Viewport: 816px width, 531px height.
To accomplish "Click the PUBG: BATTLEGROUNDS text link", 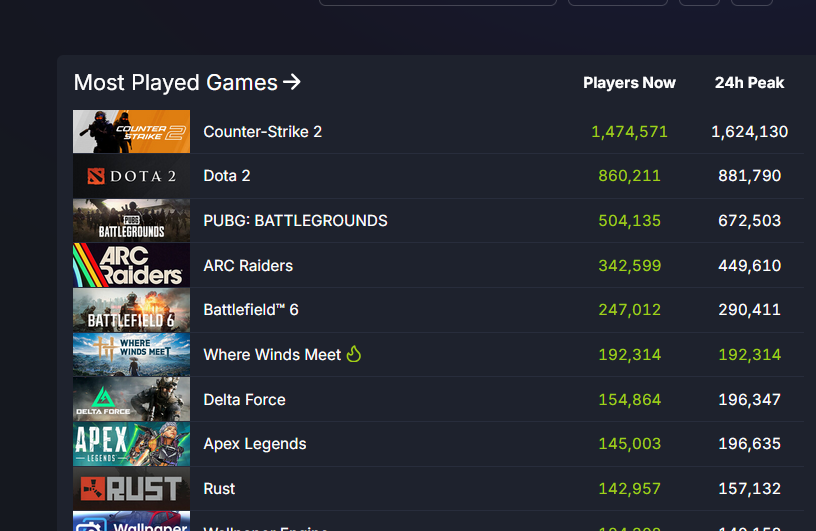I will [x=295, y=221].
